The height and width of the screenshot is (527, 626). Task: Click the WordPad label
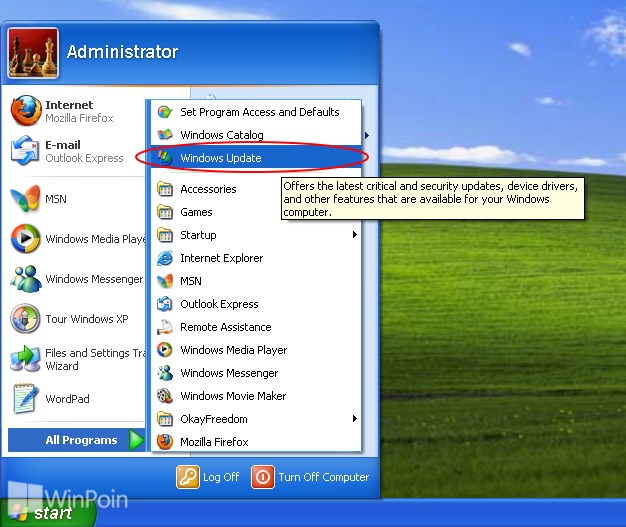pyautogui.click(x=67, y=398)
